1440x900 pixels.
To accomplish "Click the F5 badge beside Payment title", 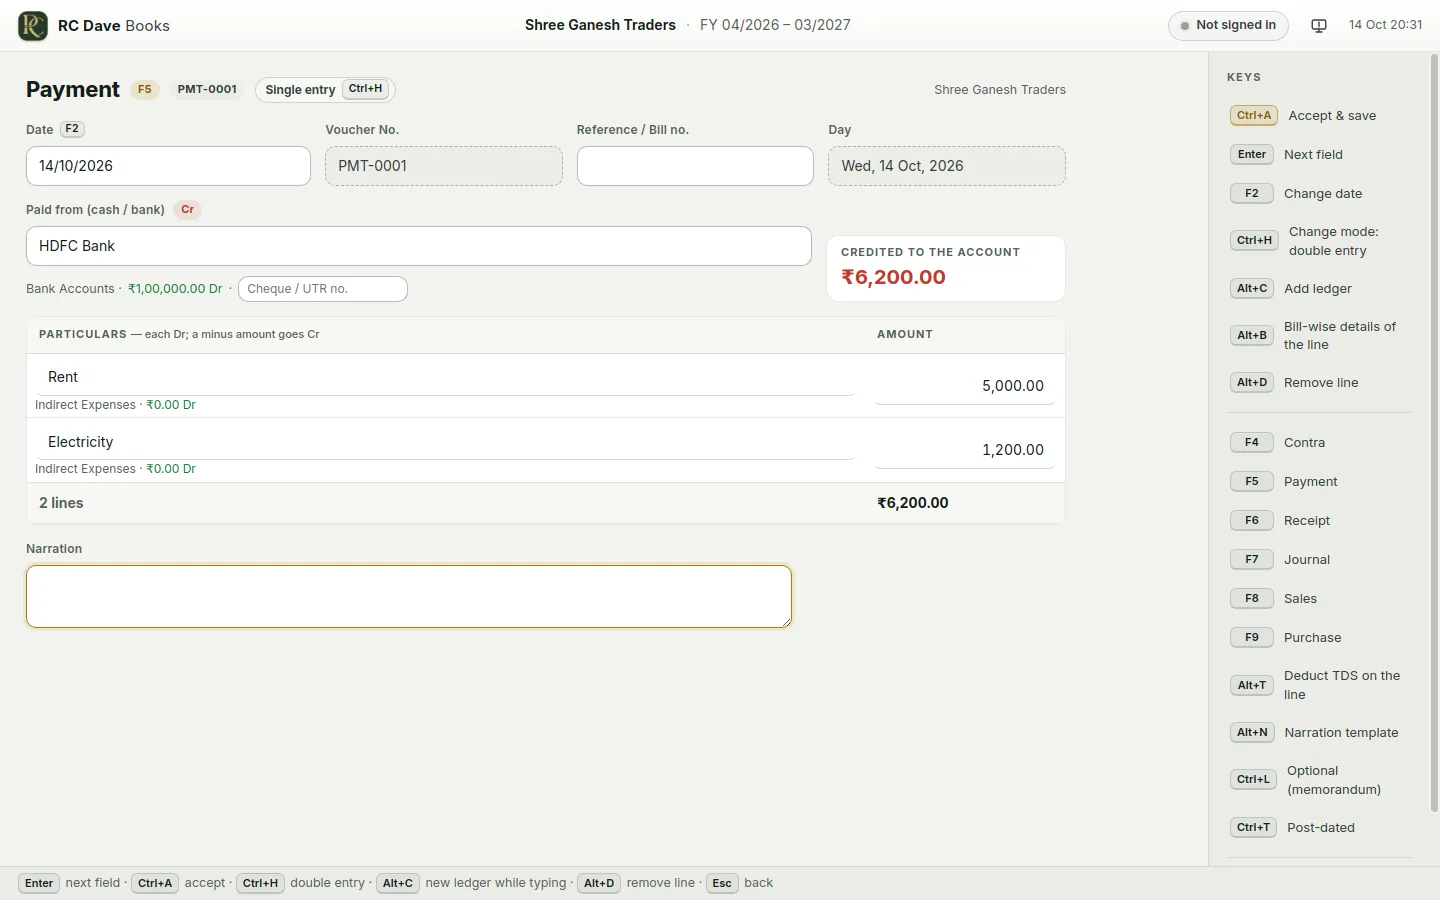I will click(145, 89).
